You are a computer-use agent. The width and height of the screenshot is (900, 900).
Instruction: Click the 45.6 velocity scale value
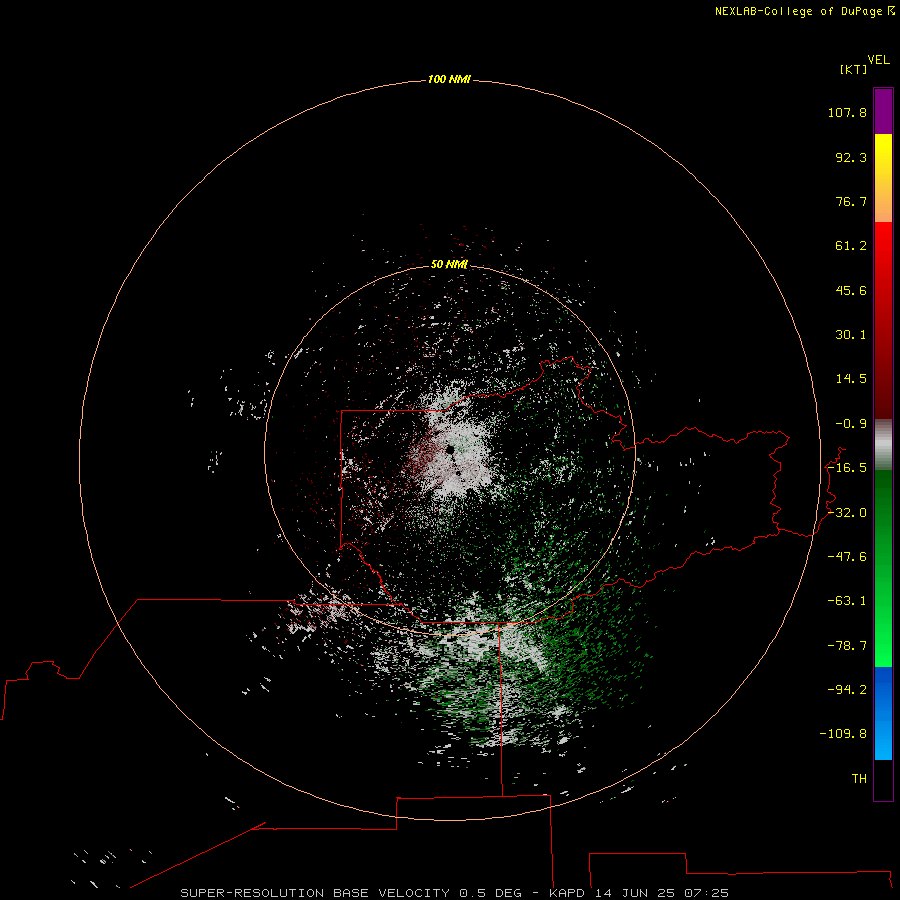tap(851, 290)
